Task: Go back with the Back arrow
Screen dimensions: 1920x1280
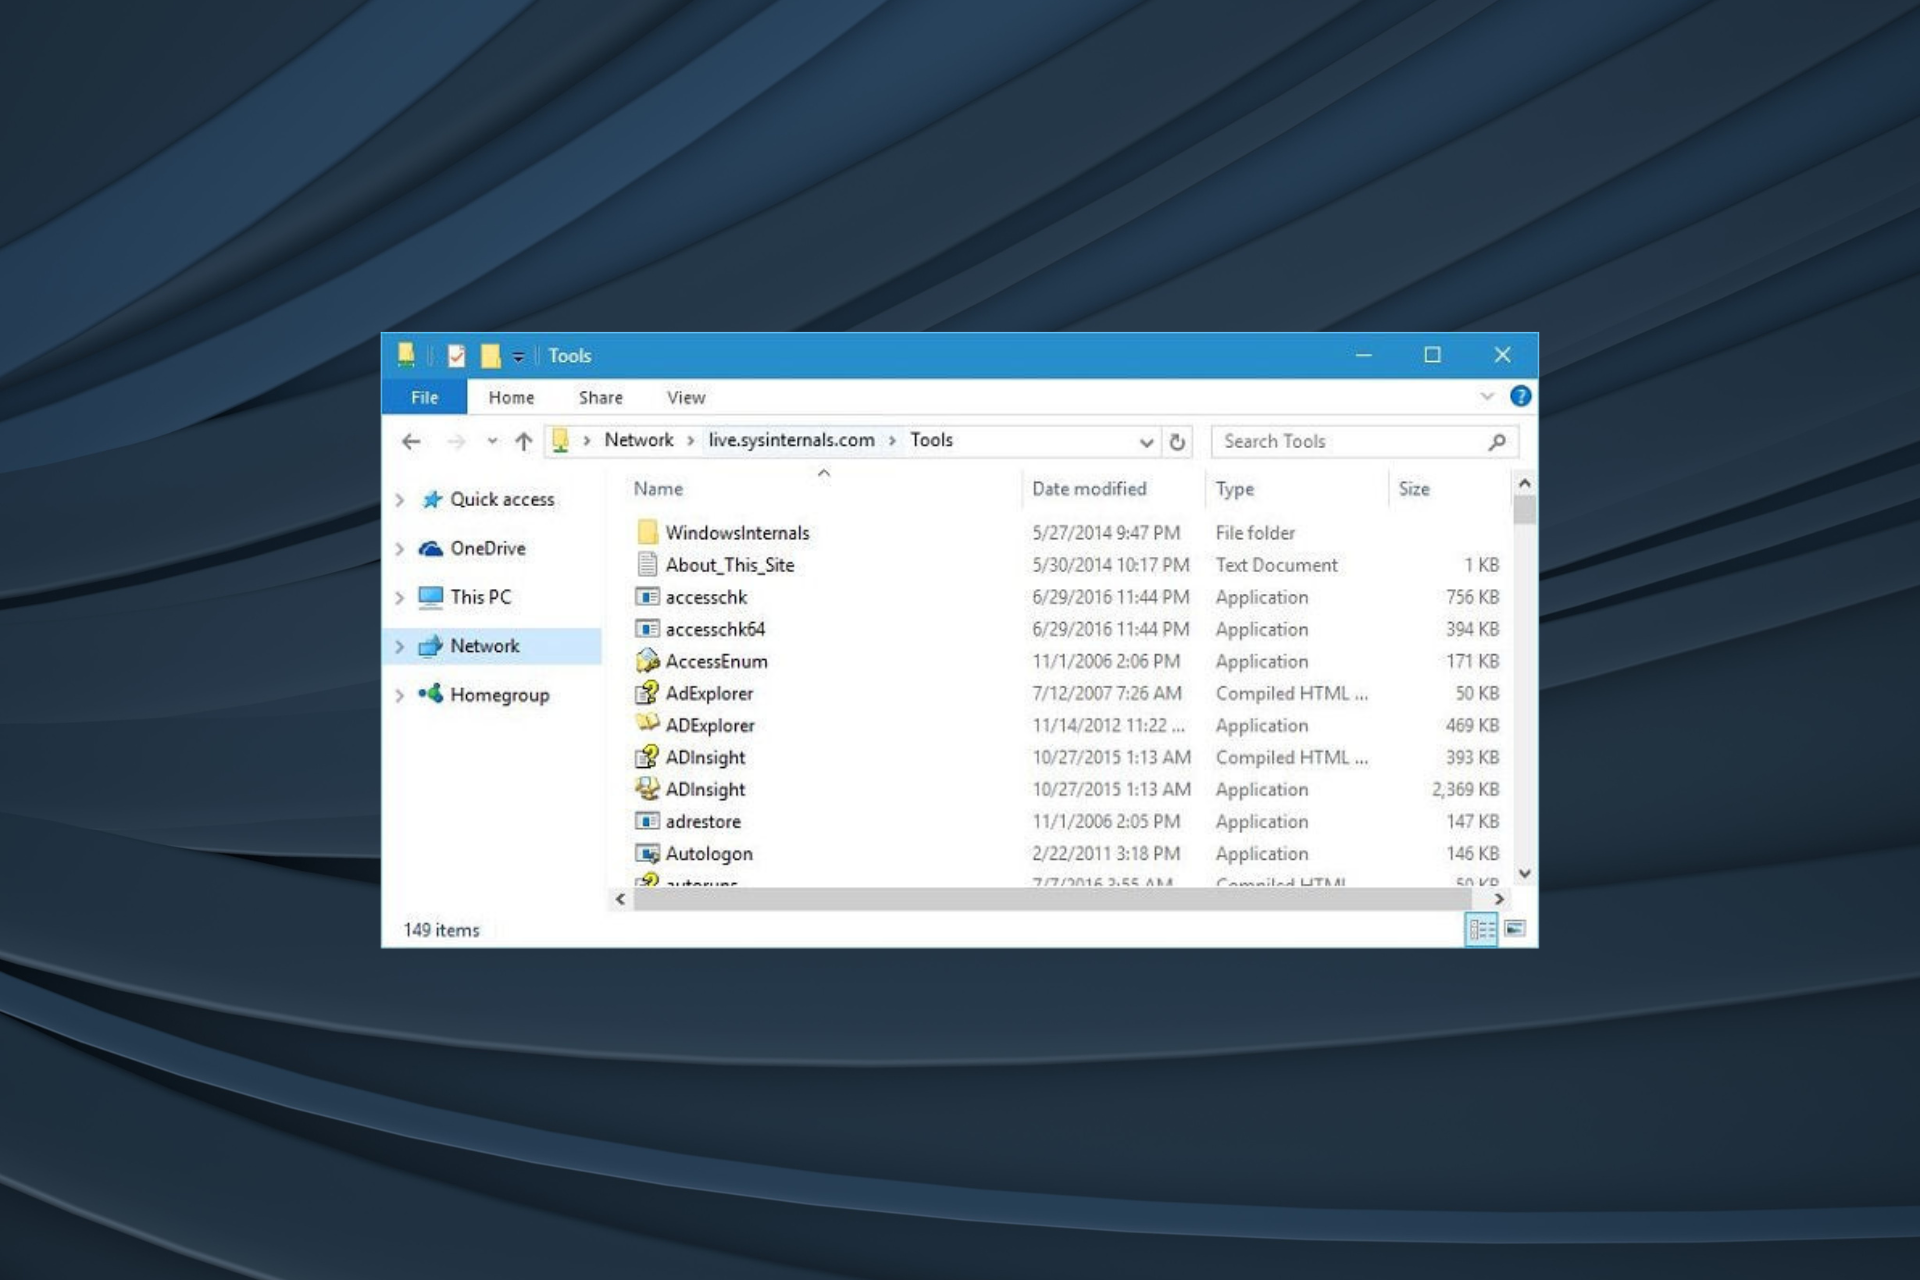Action: pyautogui.click(x=411, y=441)
